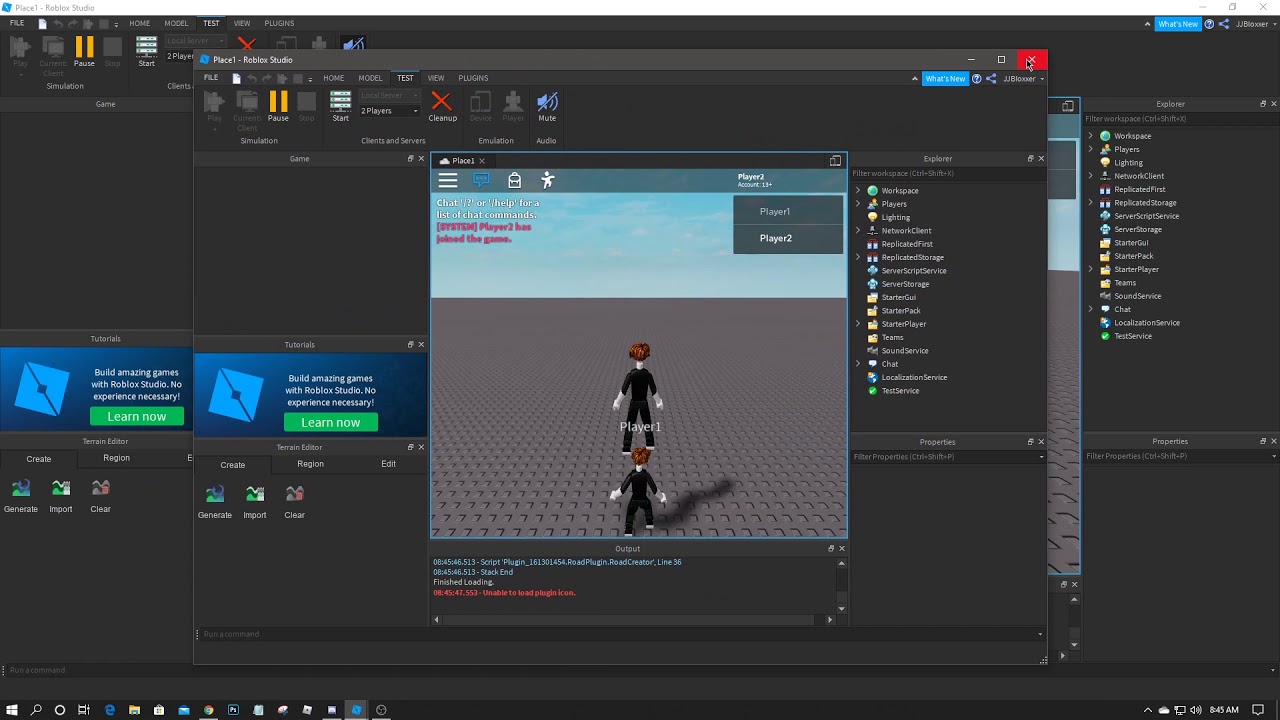Open the PLUGINS ribbon tab
Screen dimensions: 1280x720
[473, 78]
